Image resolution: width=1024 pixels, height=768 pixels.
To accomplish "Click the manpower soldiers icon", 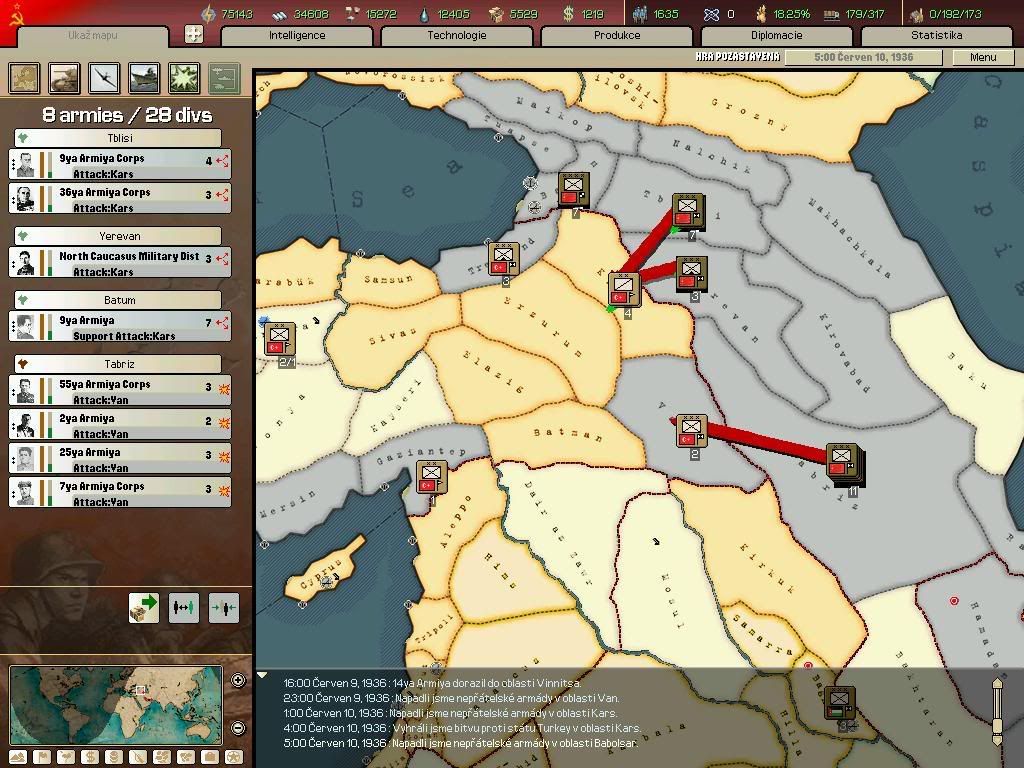I will (640, 14).
